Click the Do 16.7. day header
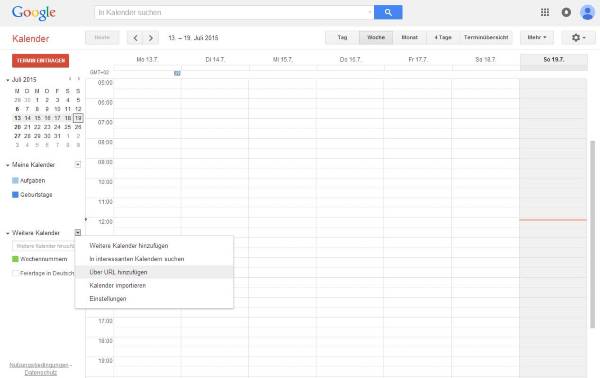Image resolution: width=600 pixels, height=378 pixels. pyautogui.click(x=350, y=60)
